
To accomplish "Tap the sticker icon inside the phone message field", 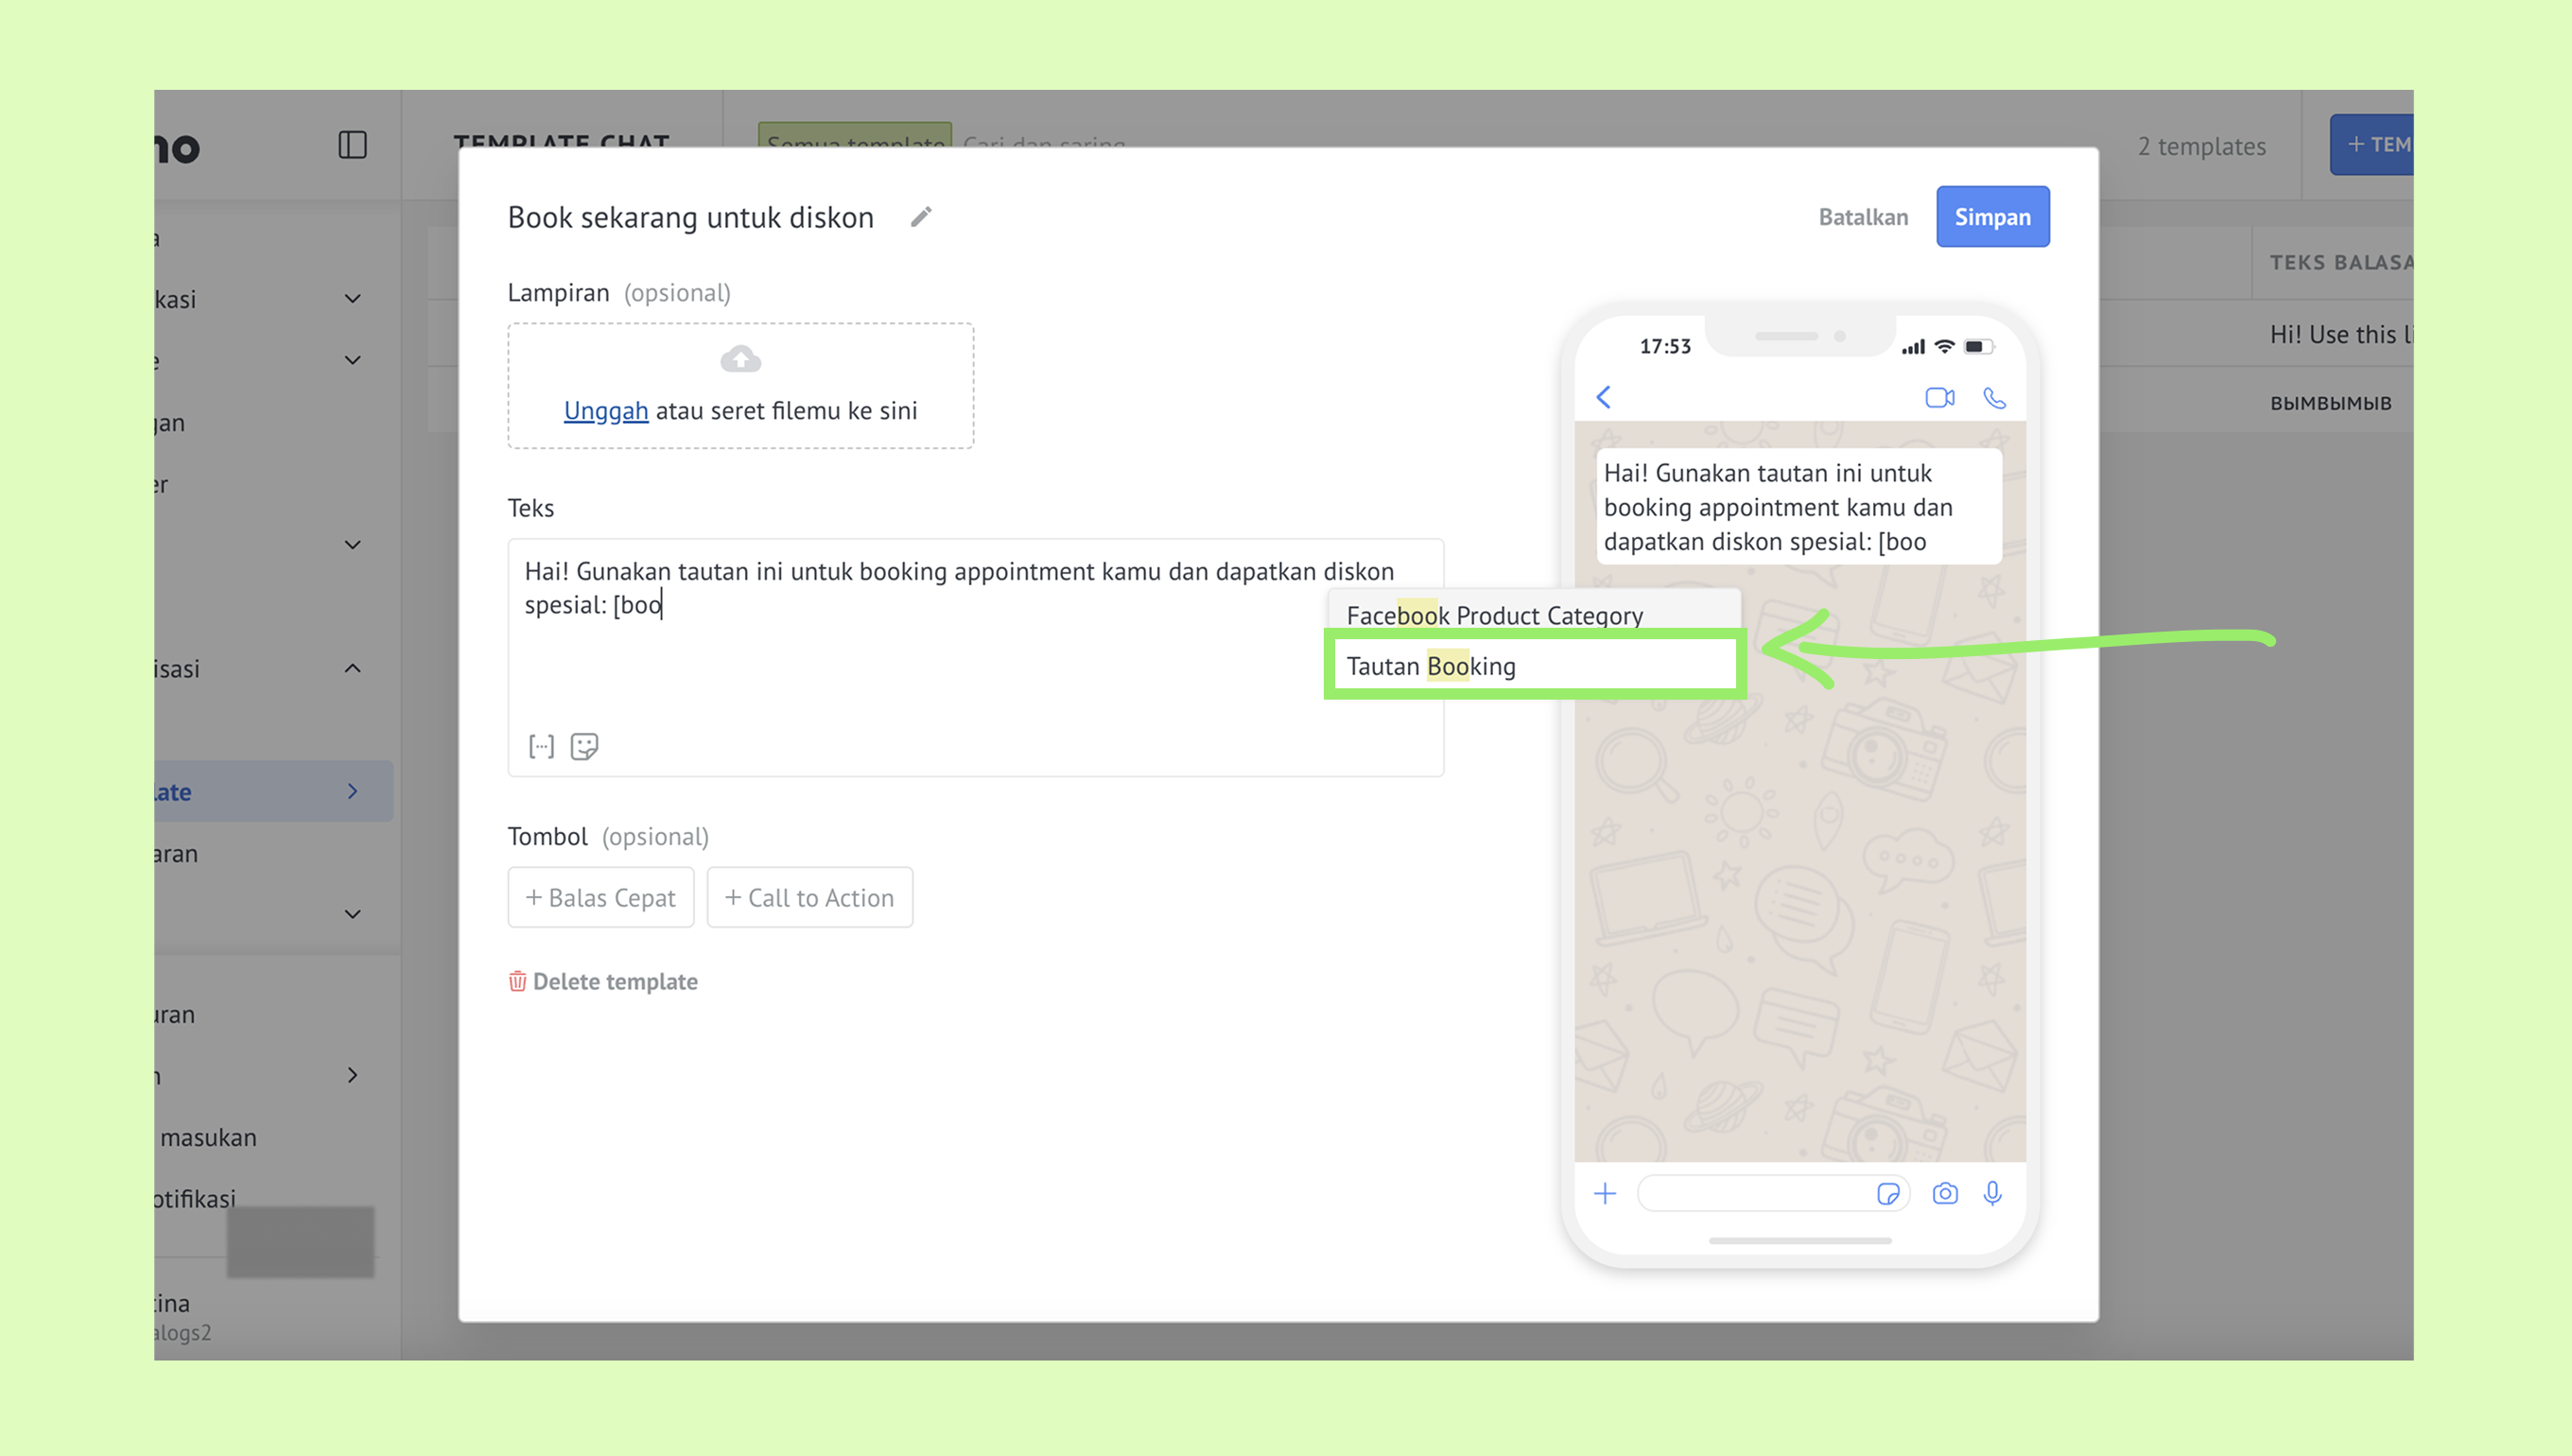I will [x=1888, y=1193].
